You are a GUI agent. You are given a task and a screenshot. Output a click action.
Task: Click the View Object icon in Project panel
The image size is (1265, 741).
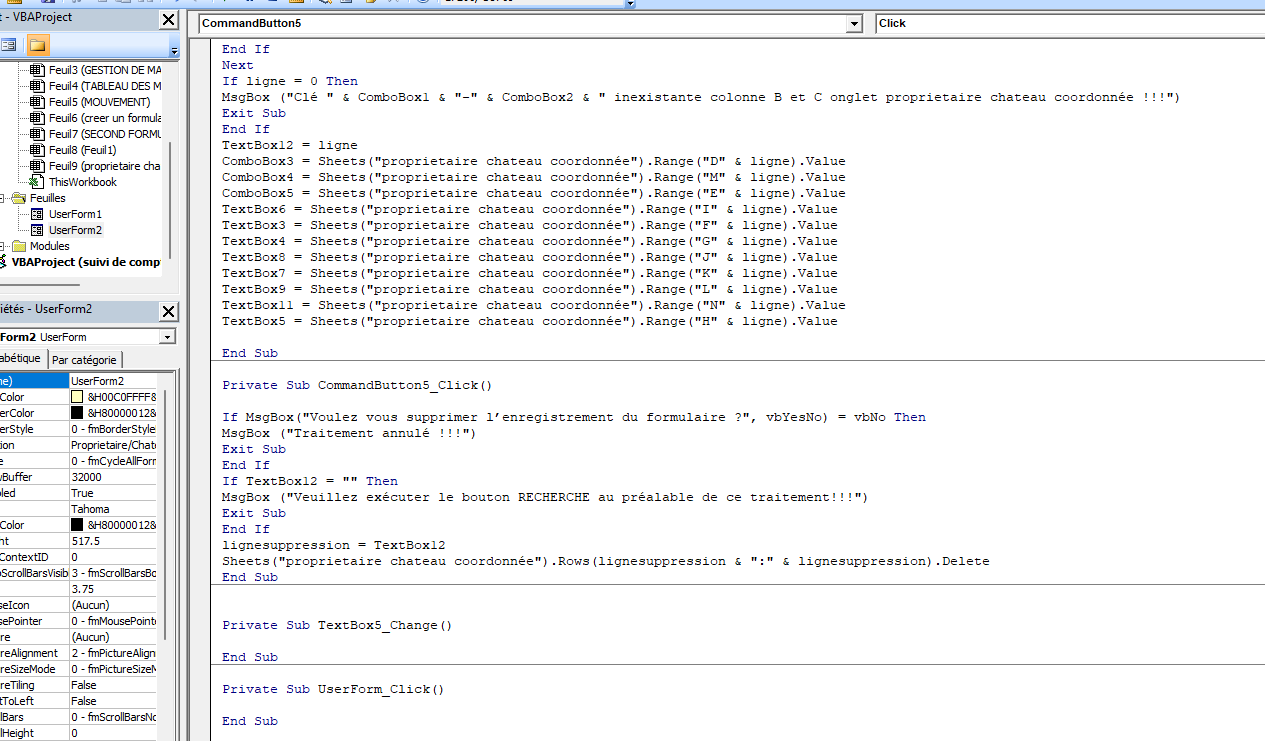click(x=9, y=45)
